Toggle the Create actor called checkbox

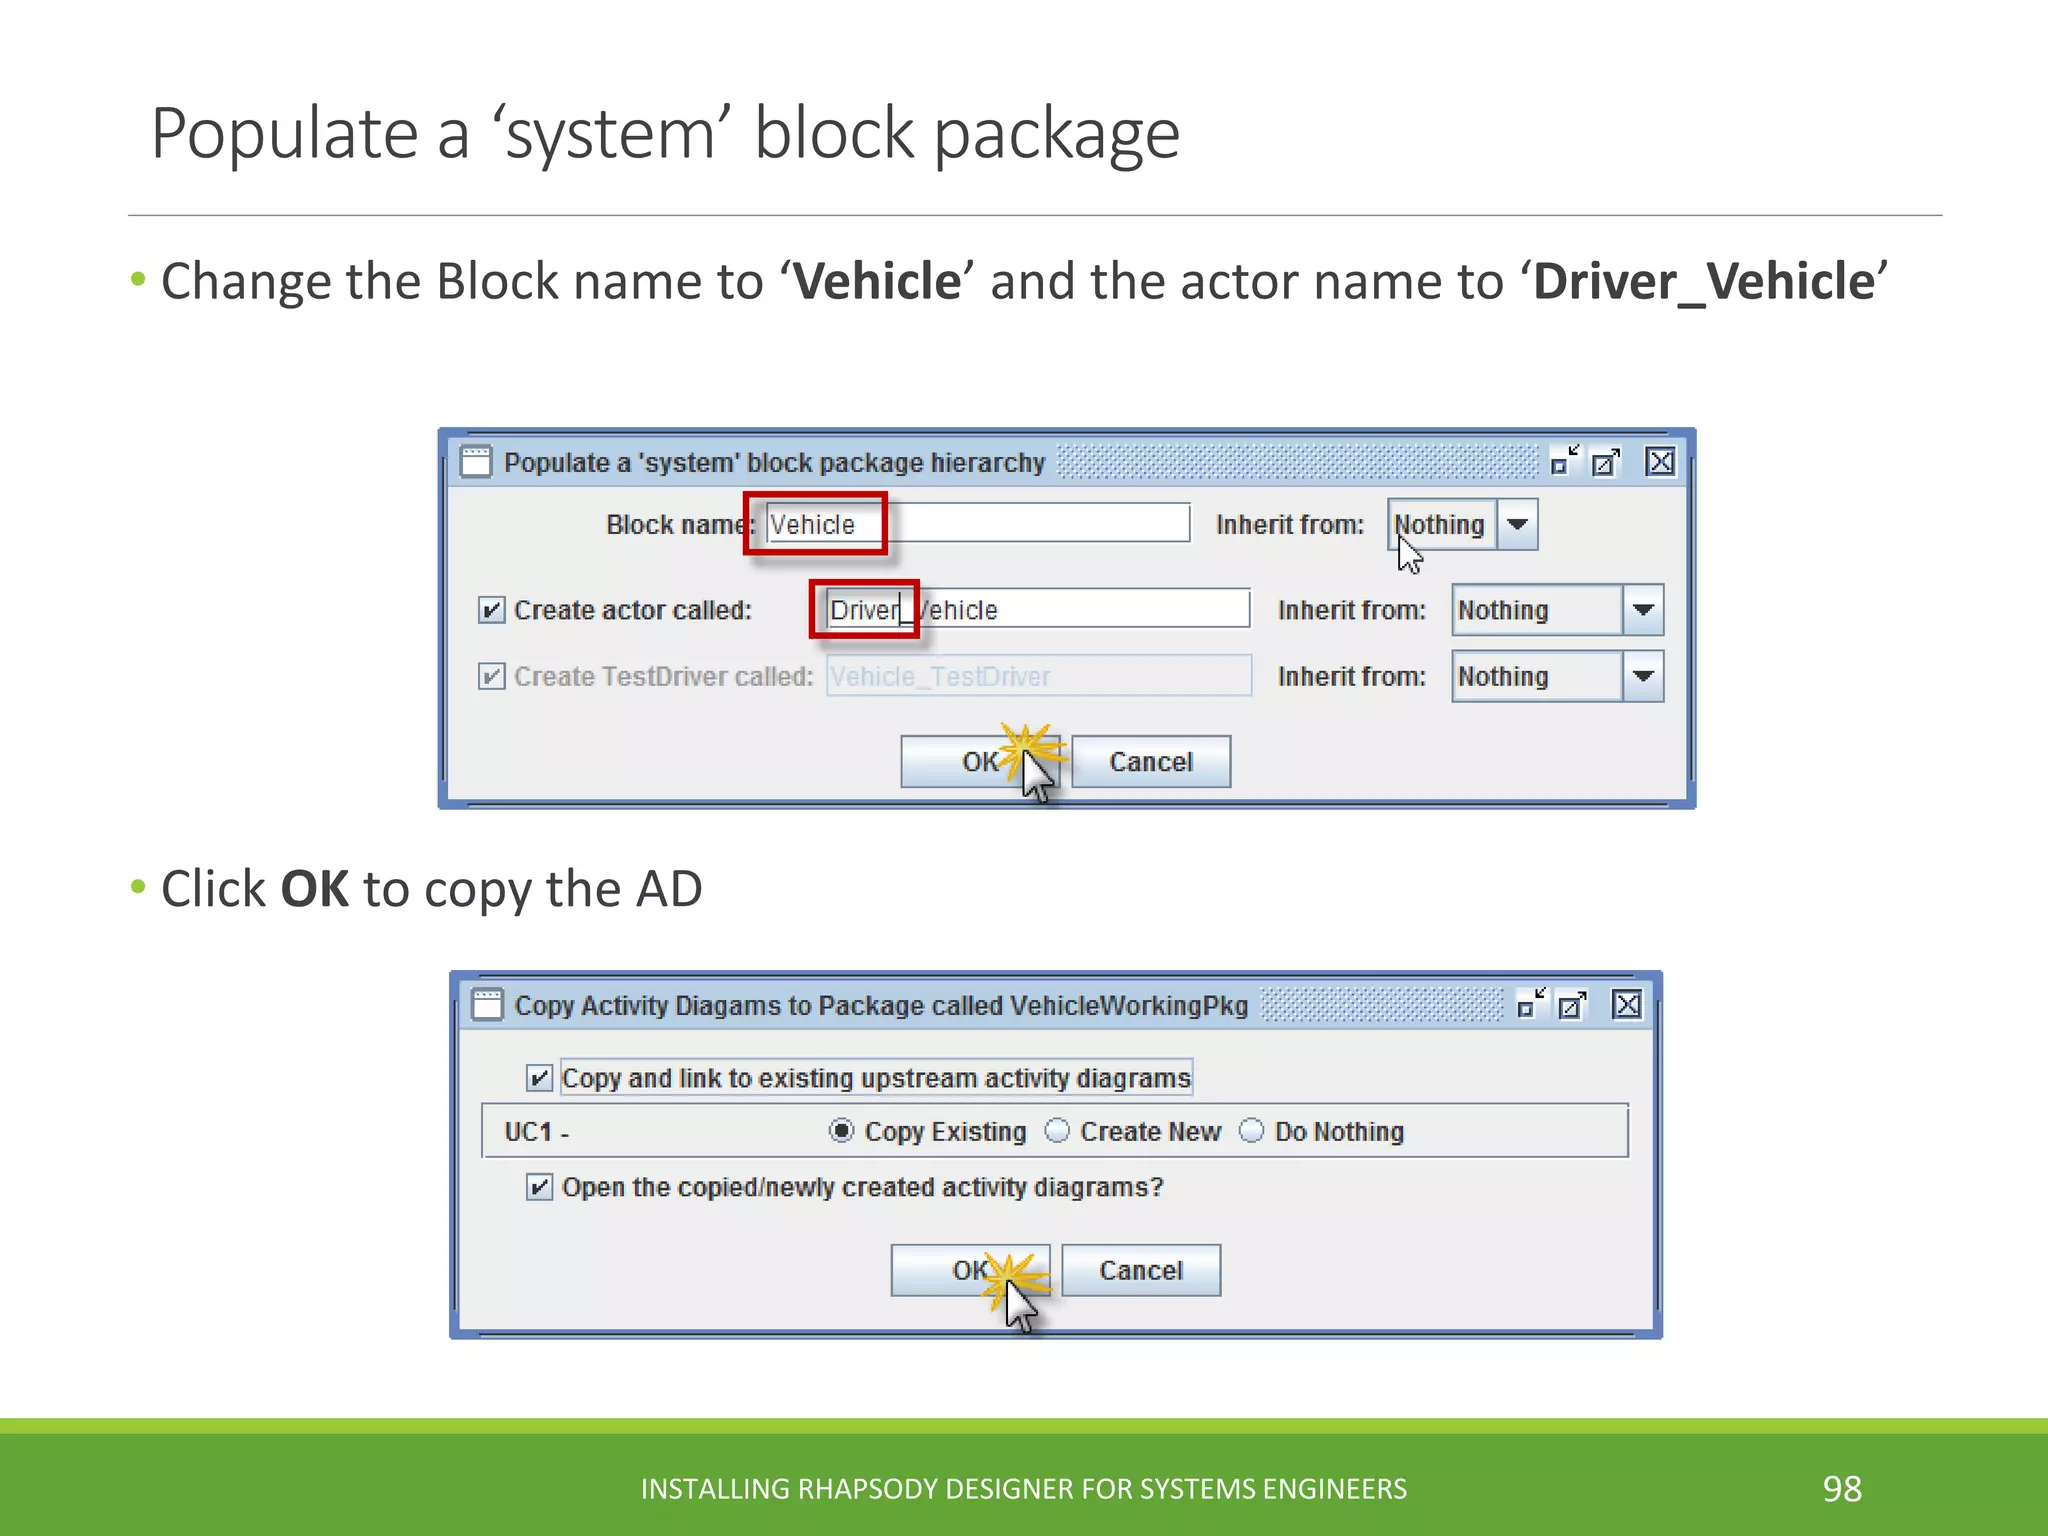coord(491,610)
